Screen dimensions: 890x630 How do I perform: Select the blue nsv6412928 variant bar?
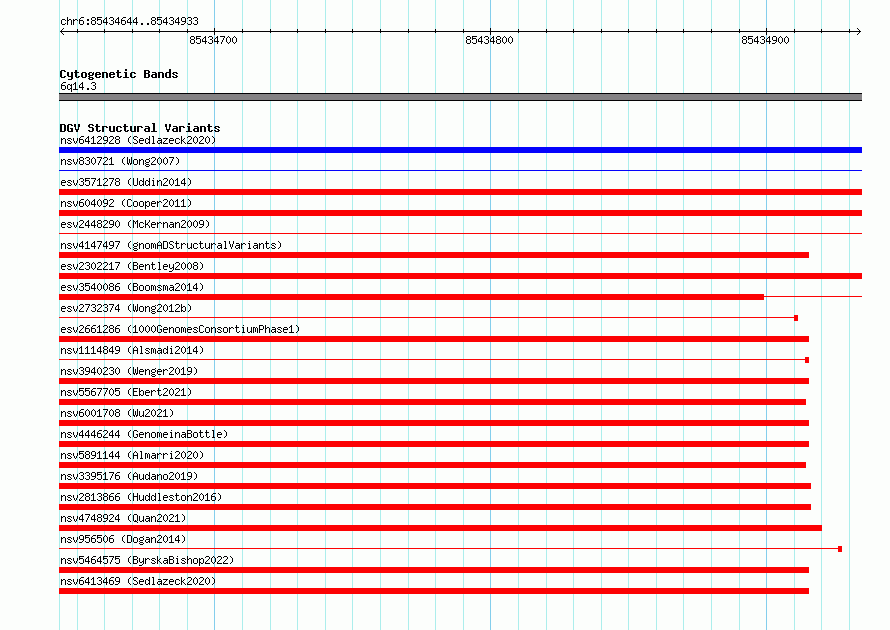pyautogui.click(x=460, y=150)
